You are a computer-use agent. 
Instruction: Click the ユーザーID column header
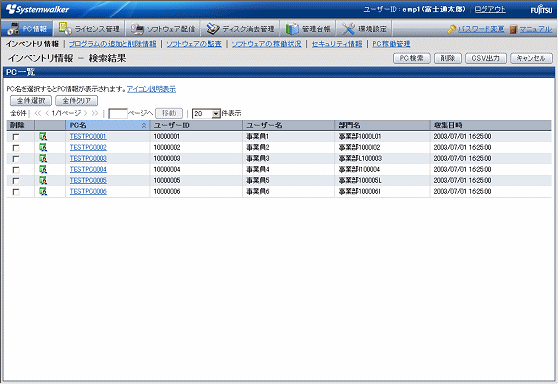click(x=196, y=125)
